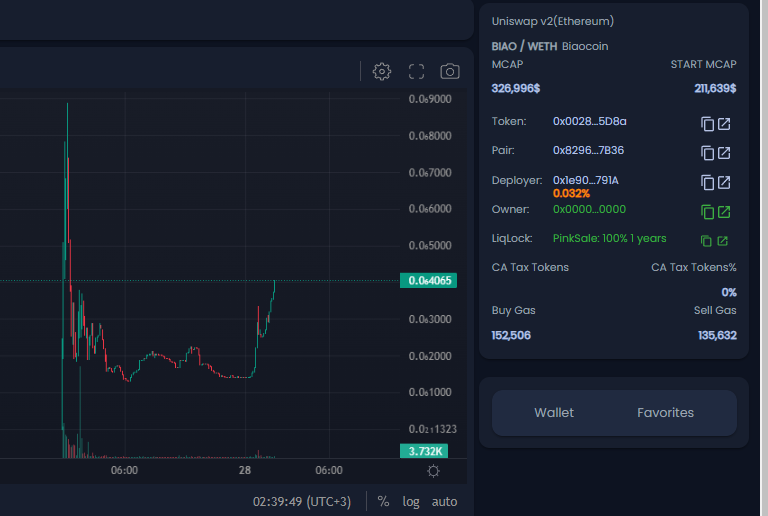Open price scale settings gear at chart bottom

coord(433,471)
